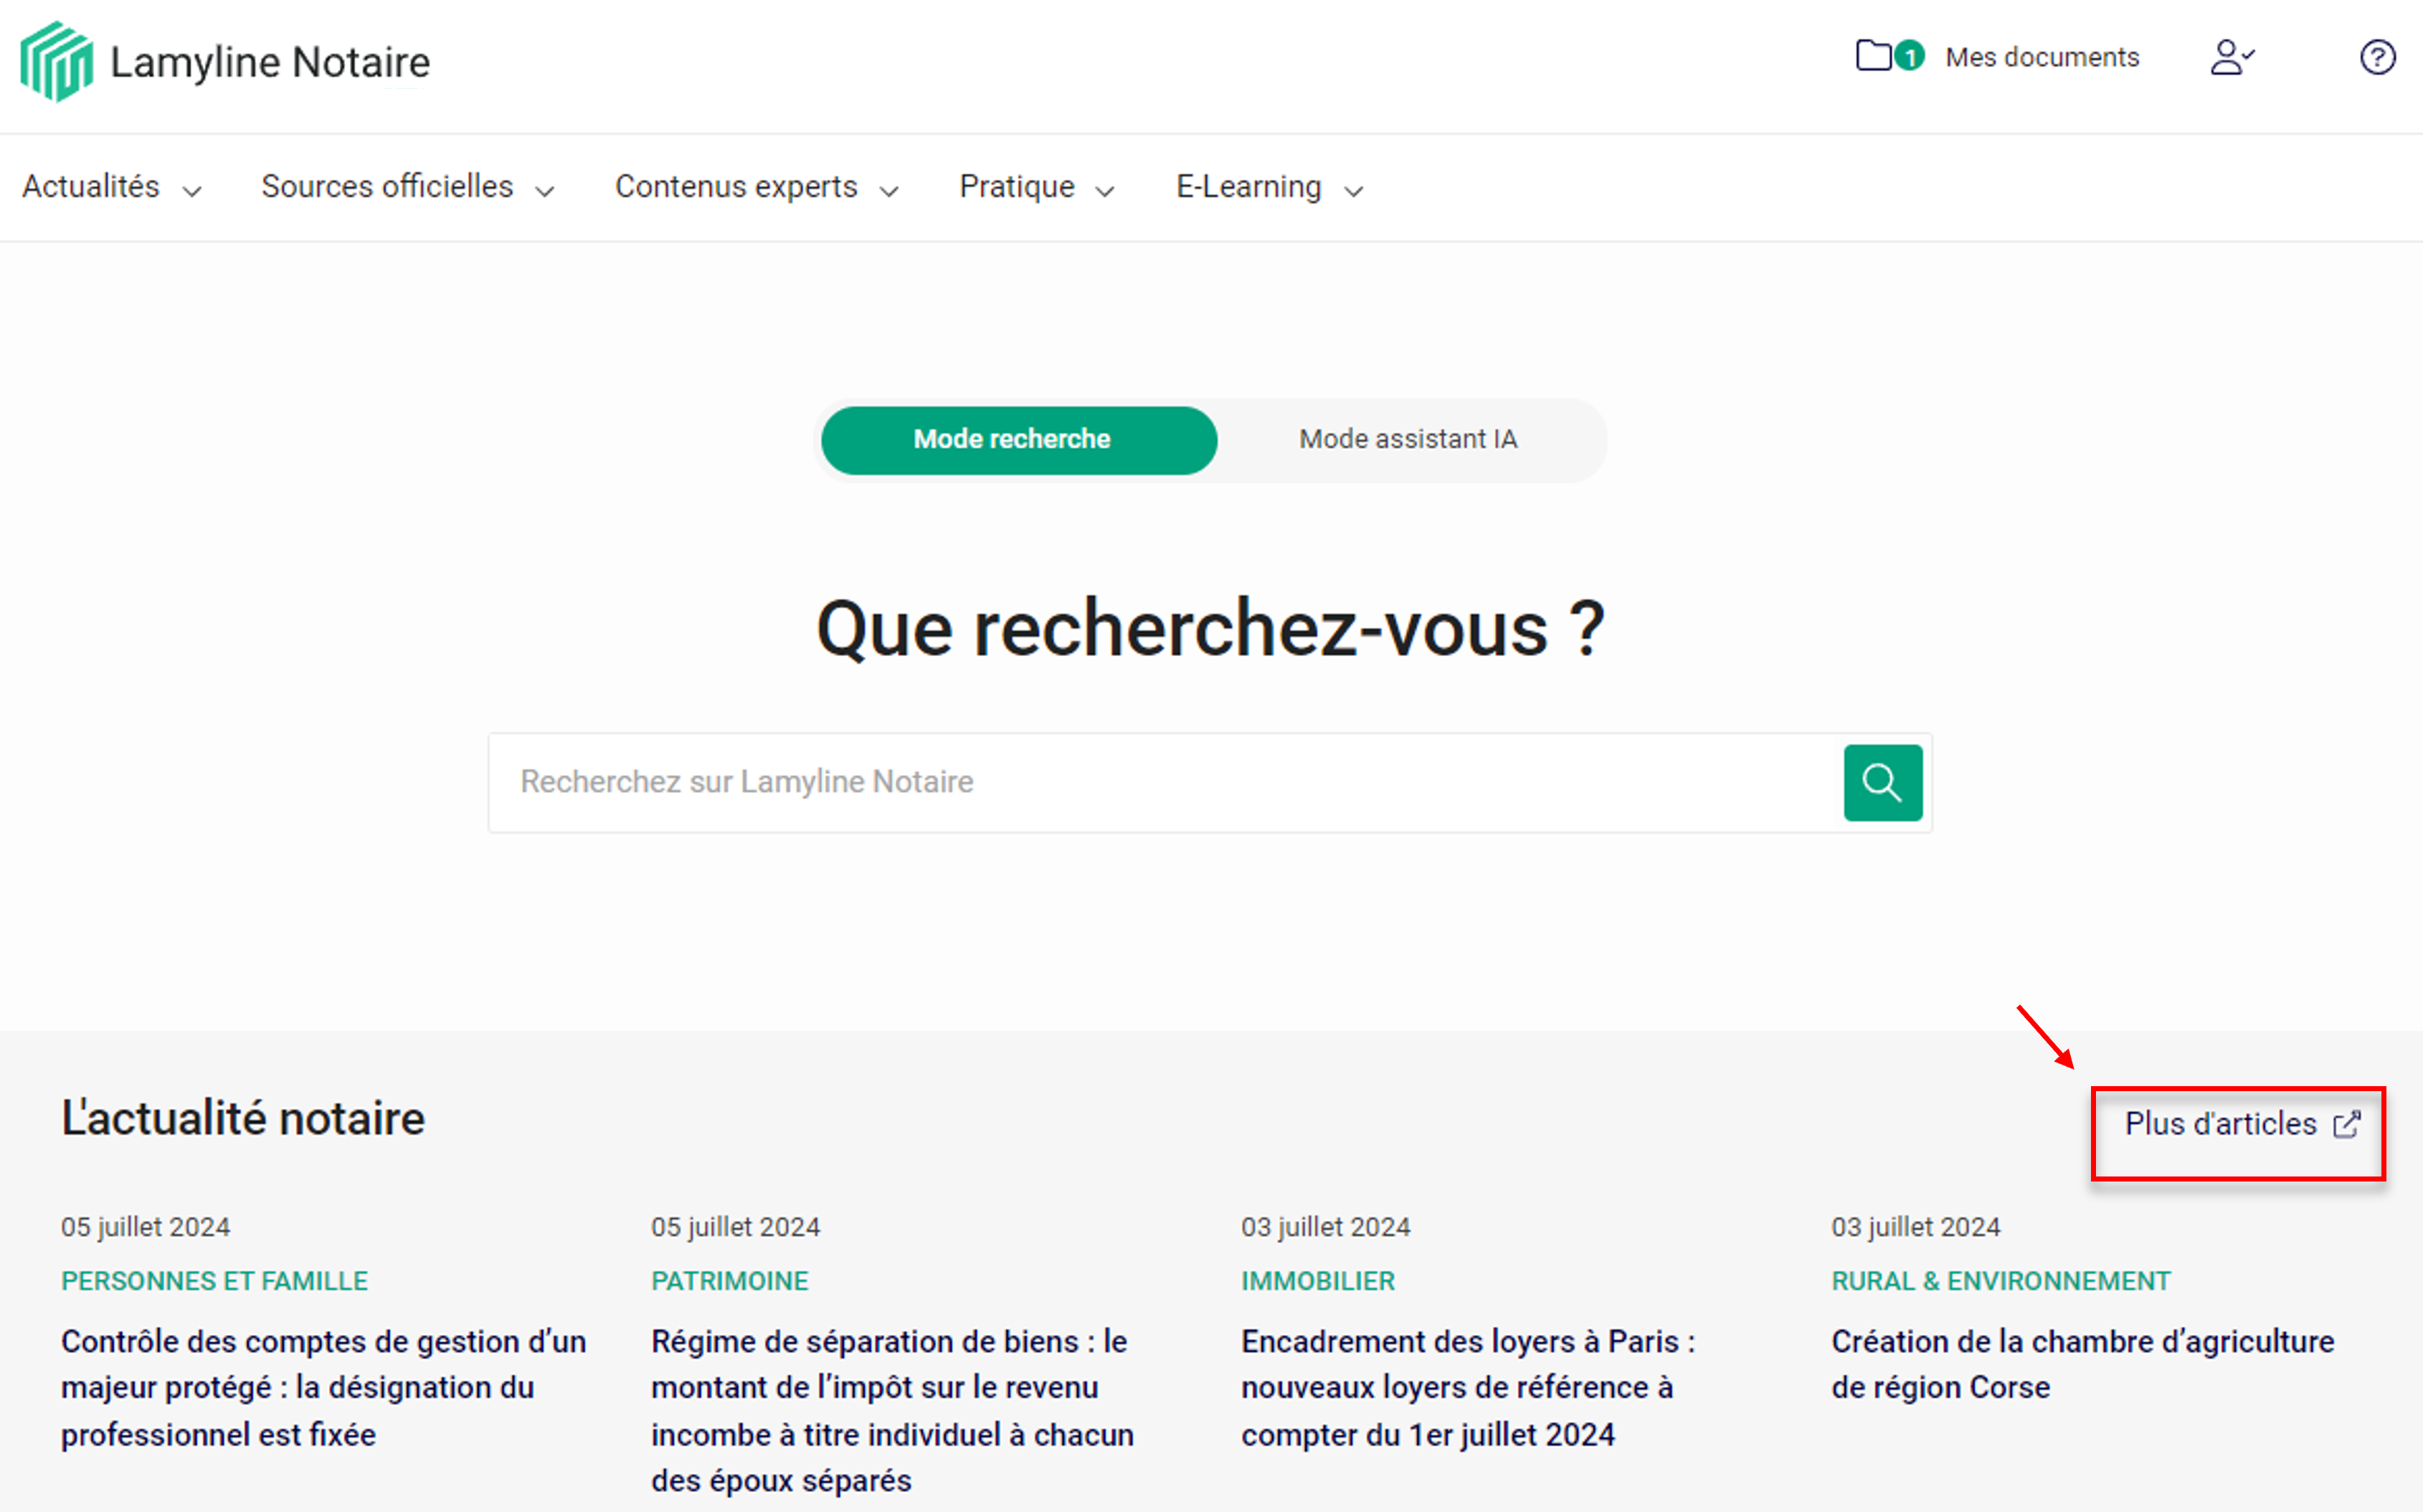Click the help question mark icon
The image size is (2423, 1512).
tap(2377, 57)
